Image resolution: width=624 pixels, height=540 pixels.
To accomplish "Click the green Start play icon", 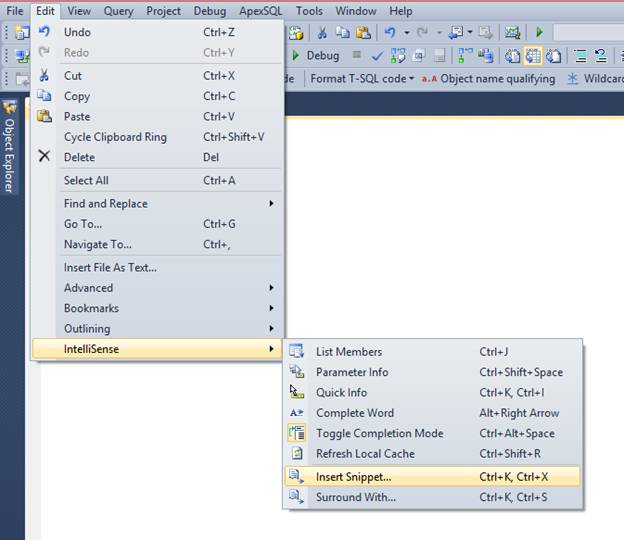I will coord(539,32).
